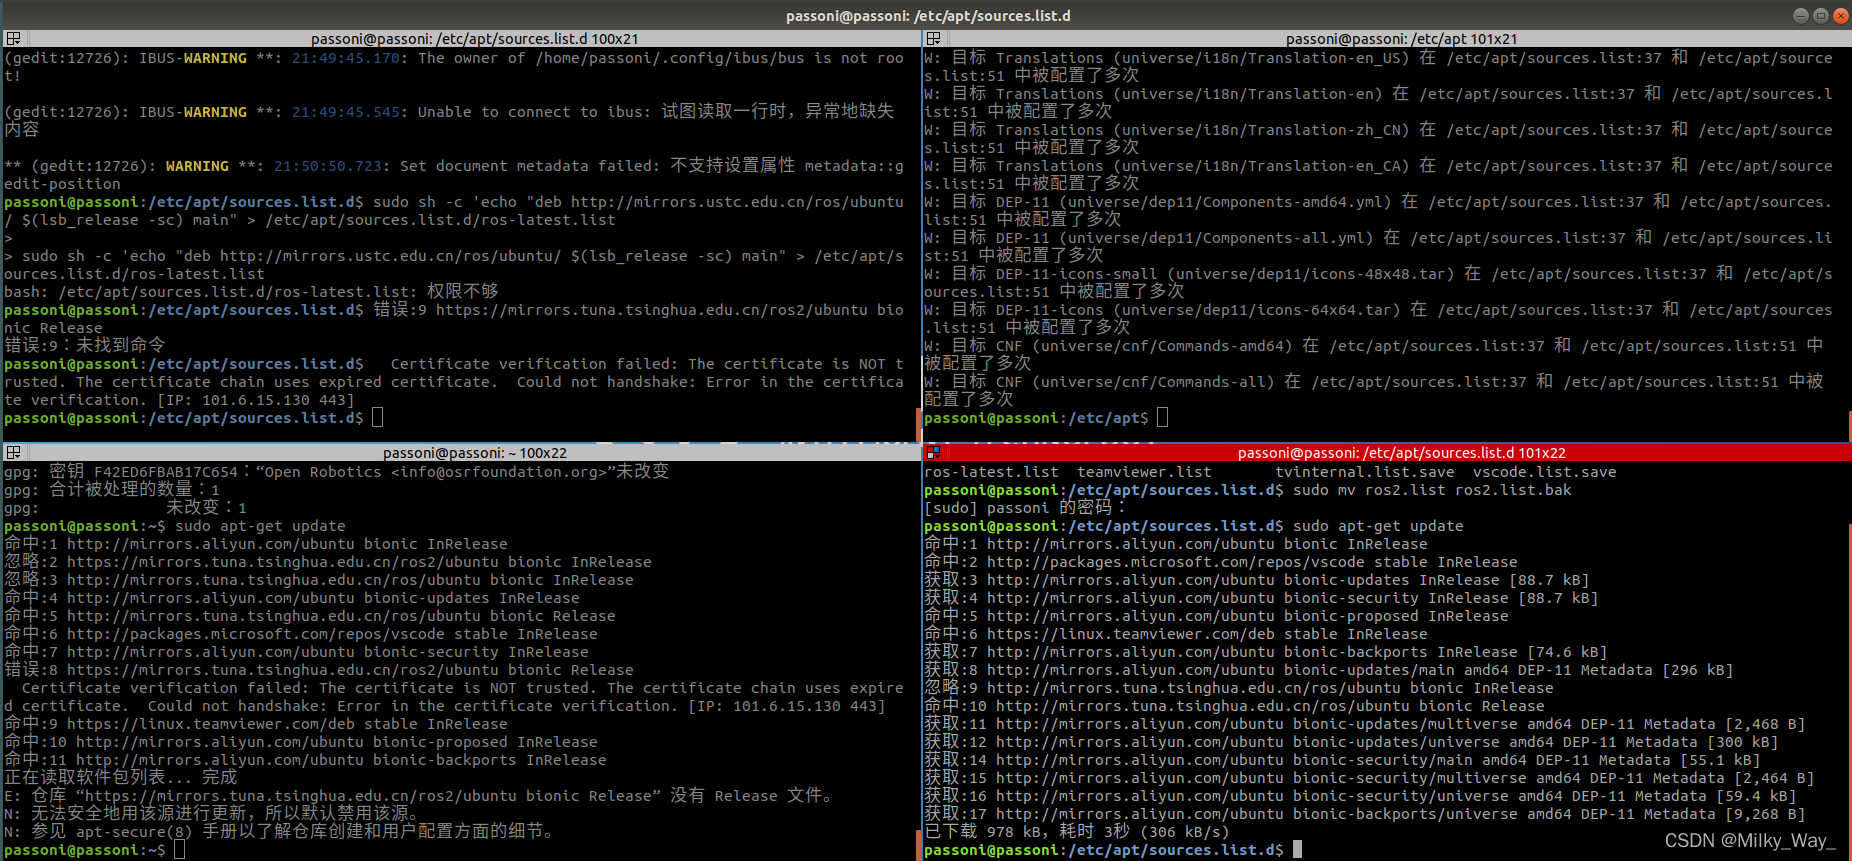Click the '获取:3' bionic-updates InRelease [88.7 kB] line
This screenshot has height=861, width=1852.
[1257, 580]
